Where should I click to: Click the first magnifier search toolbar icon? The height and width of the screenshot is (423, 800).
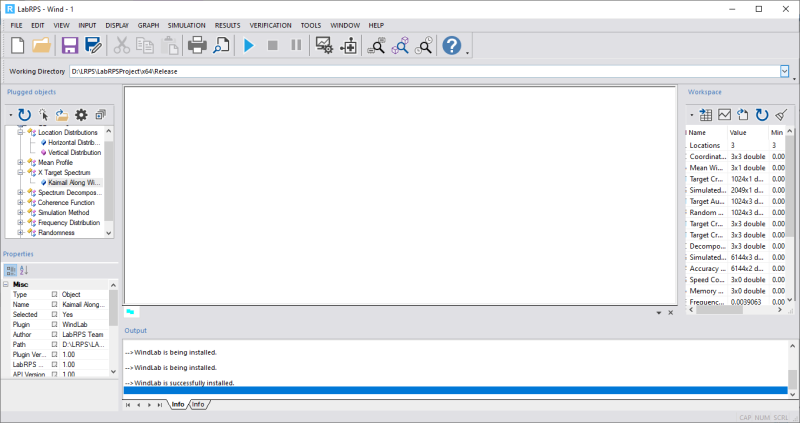[x=377, y=45]
